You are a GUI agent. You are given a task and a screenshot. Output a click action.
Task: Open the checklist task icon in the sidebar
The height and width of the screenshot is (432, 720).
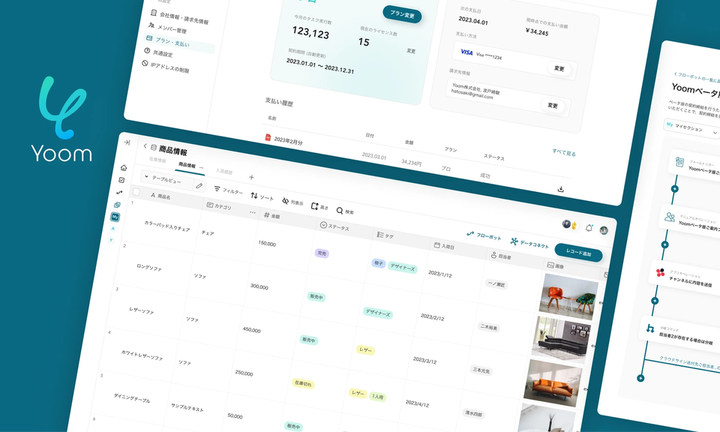[122, 180]
